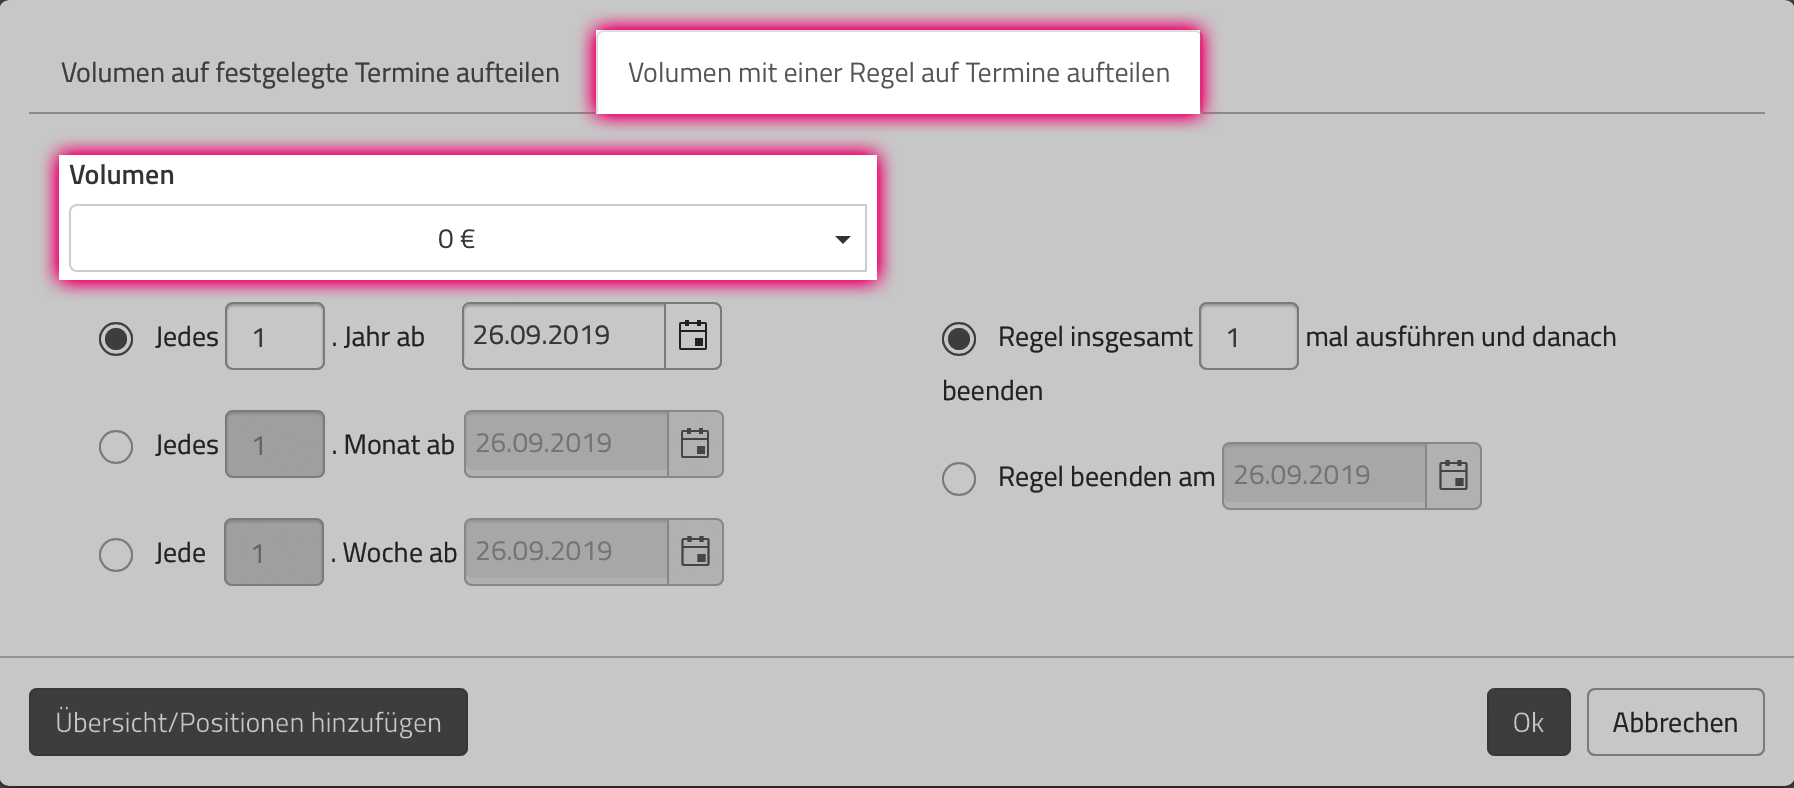The height and width of the screenshot is (788, 1794).
Task: Click the 'Regel beenden am' date field
Action: coord(1324,476)
